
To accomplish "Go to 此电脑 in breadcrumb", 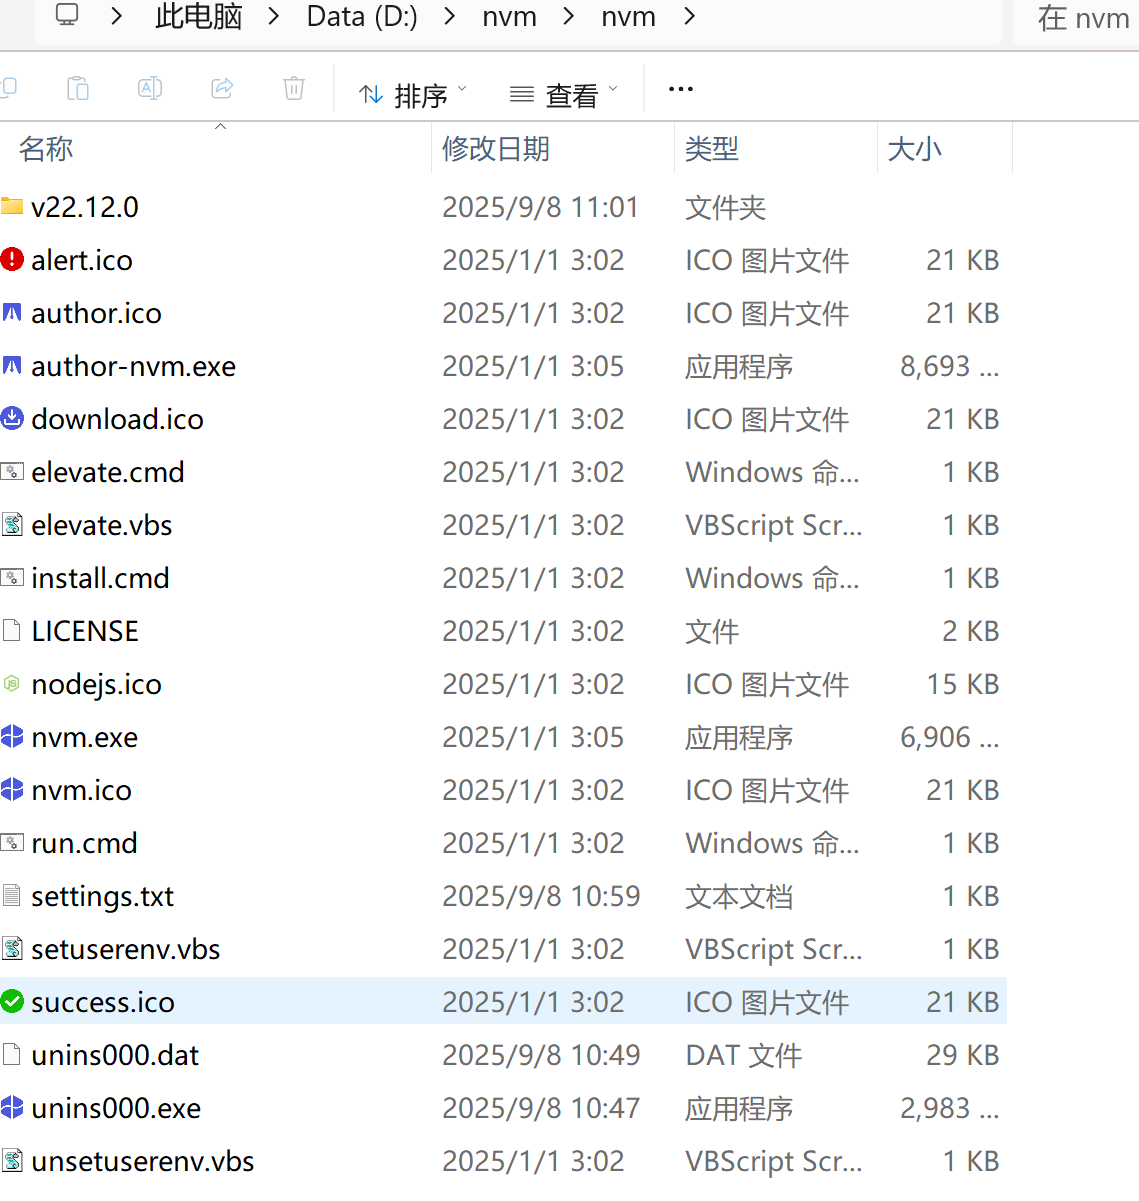I will [199, 16].
